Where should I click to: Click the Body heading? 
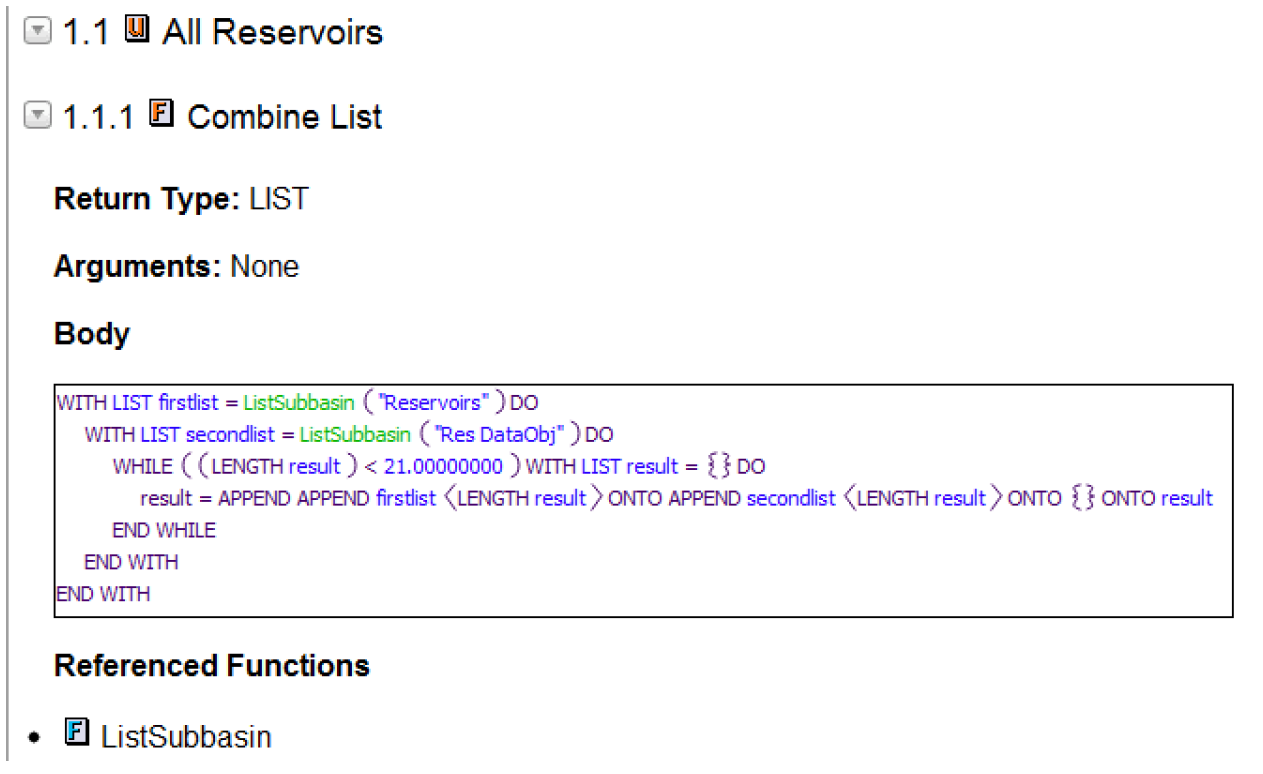tap(92, 334)
